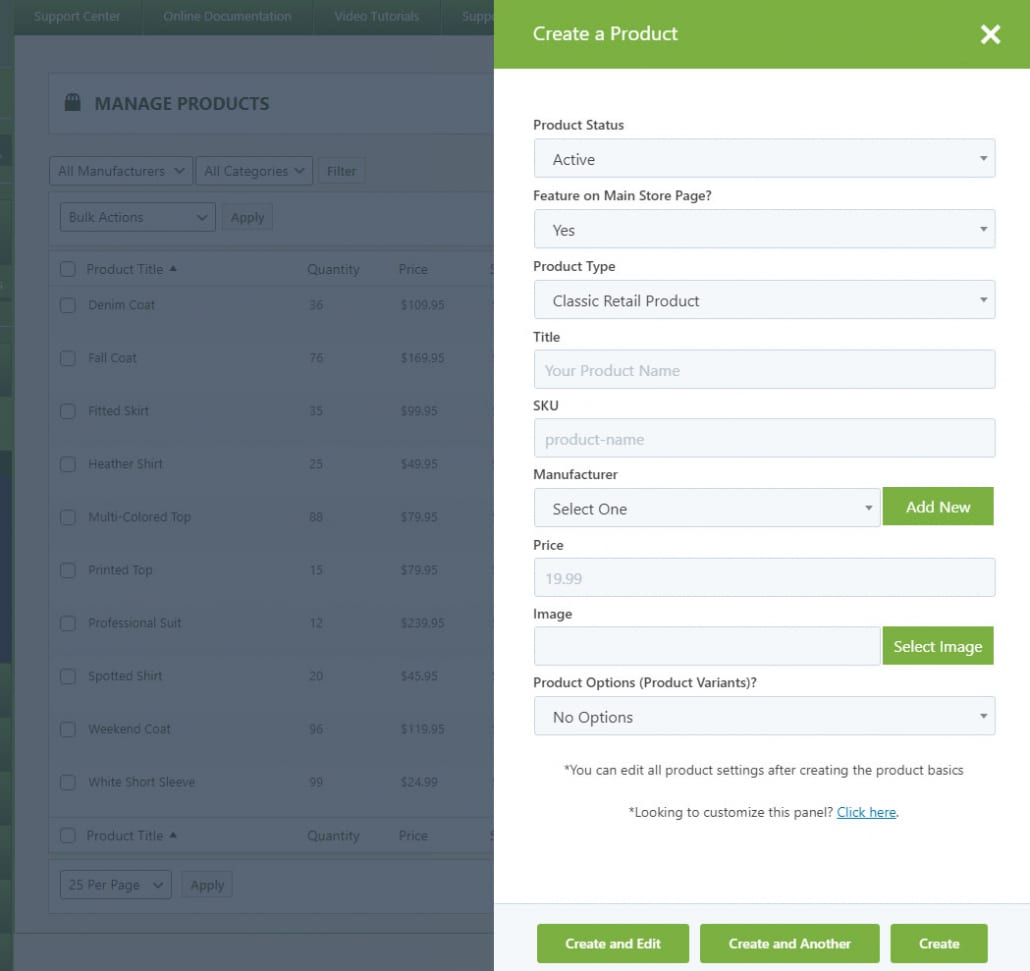1030x971 pixels.
Task: Close the Create a Product panel
Action: (x=990, y=34)
